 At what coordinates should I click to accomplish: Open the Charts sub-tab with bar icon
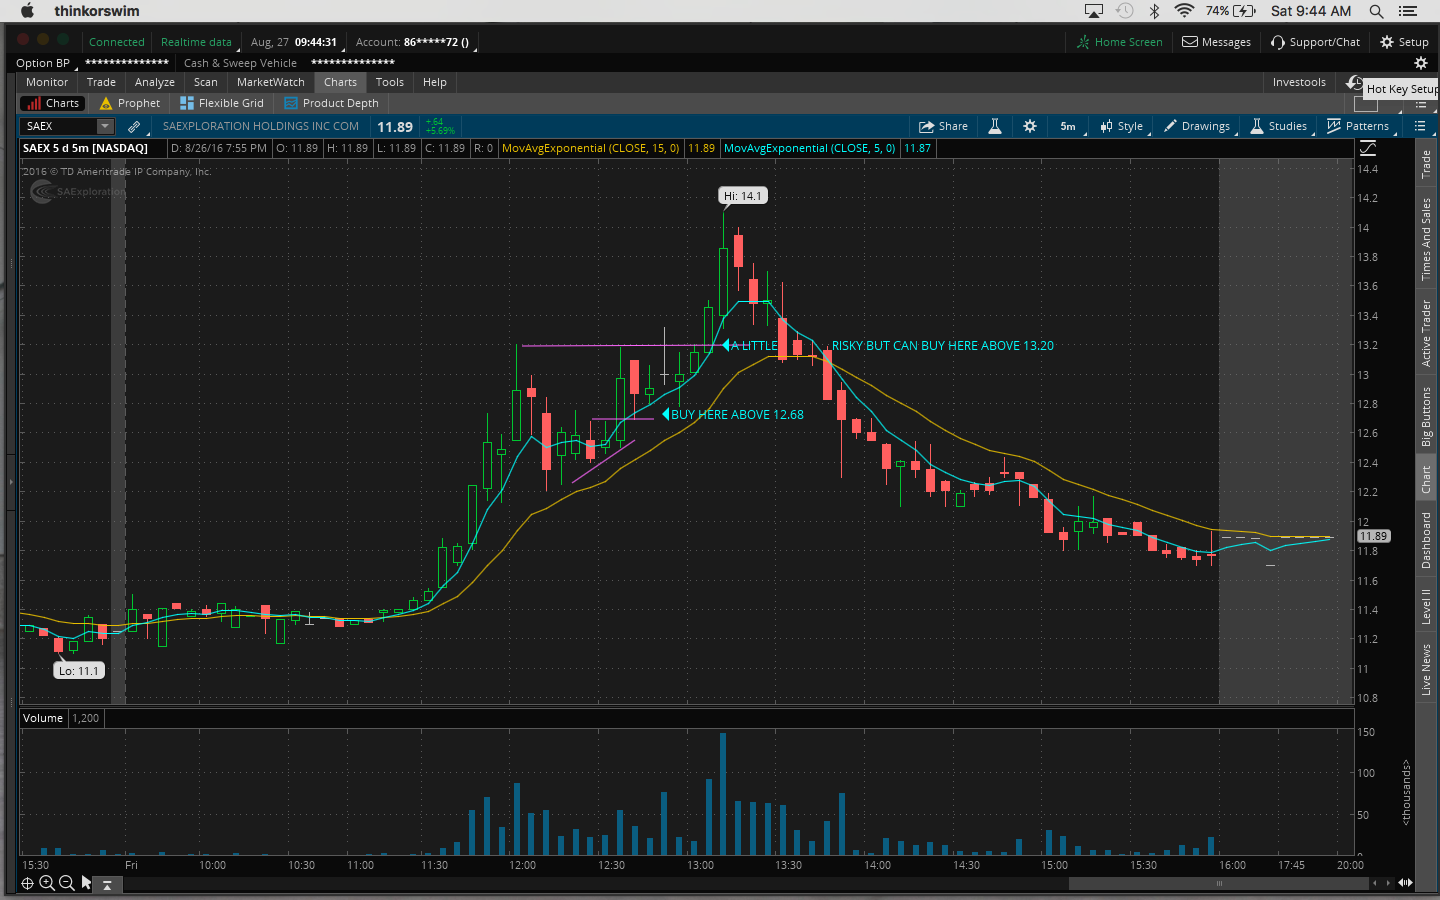[53, 103]
